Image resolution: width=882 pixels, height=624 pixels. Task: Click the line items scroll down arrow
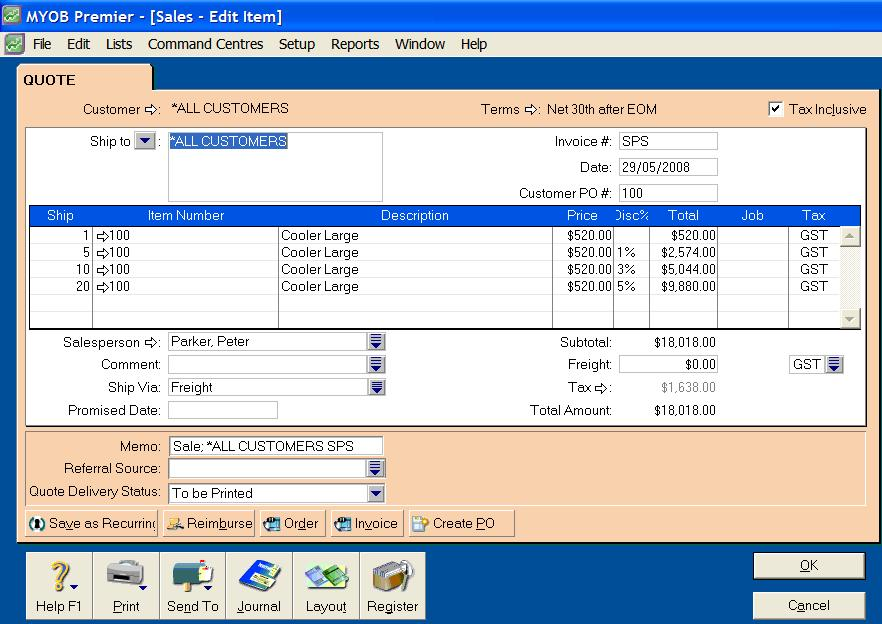pyautogui.click(x=849, y=319)
